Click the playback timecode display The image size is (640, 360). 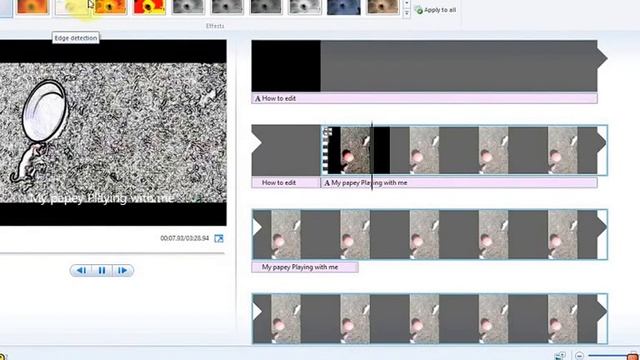(x=184, y=238)
